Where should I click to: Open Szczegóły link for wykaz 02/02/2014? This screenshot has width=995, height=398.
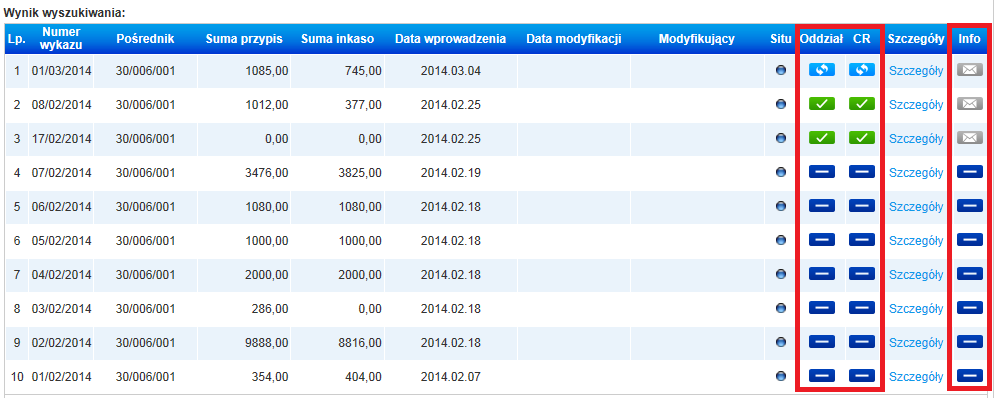tap(916, 343)
